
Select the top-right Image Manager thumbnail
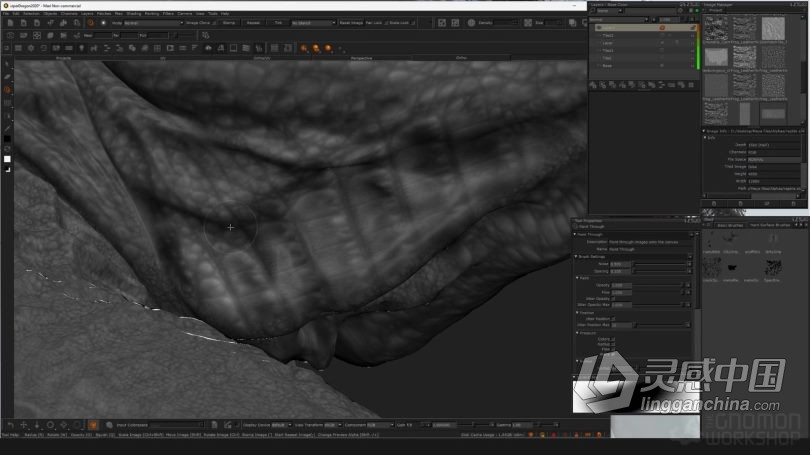(773, 28)
